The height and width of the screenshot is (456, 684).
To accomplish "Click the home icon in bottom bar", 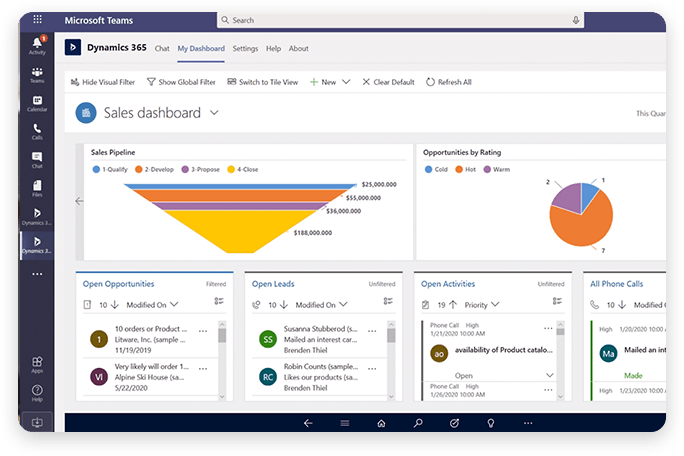I will (380, 423).
